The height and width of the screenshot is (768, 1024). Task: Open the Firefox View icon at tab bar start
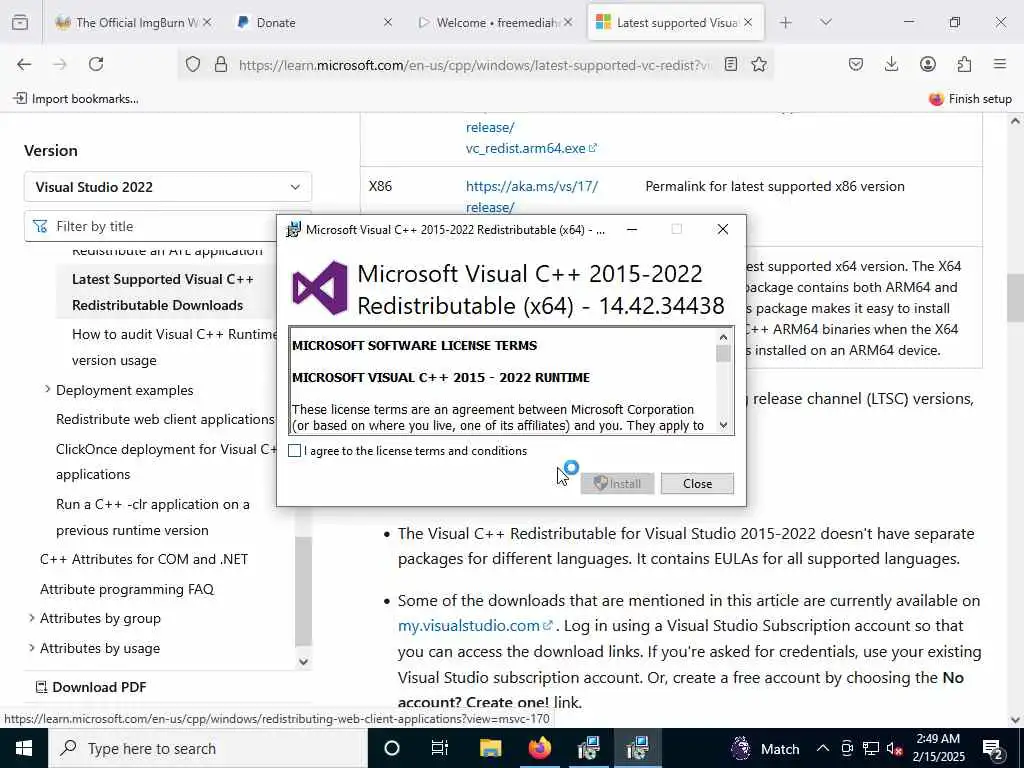[20, 22]
